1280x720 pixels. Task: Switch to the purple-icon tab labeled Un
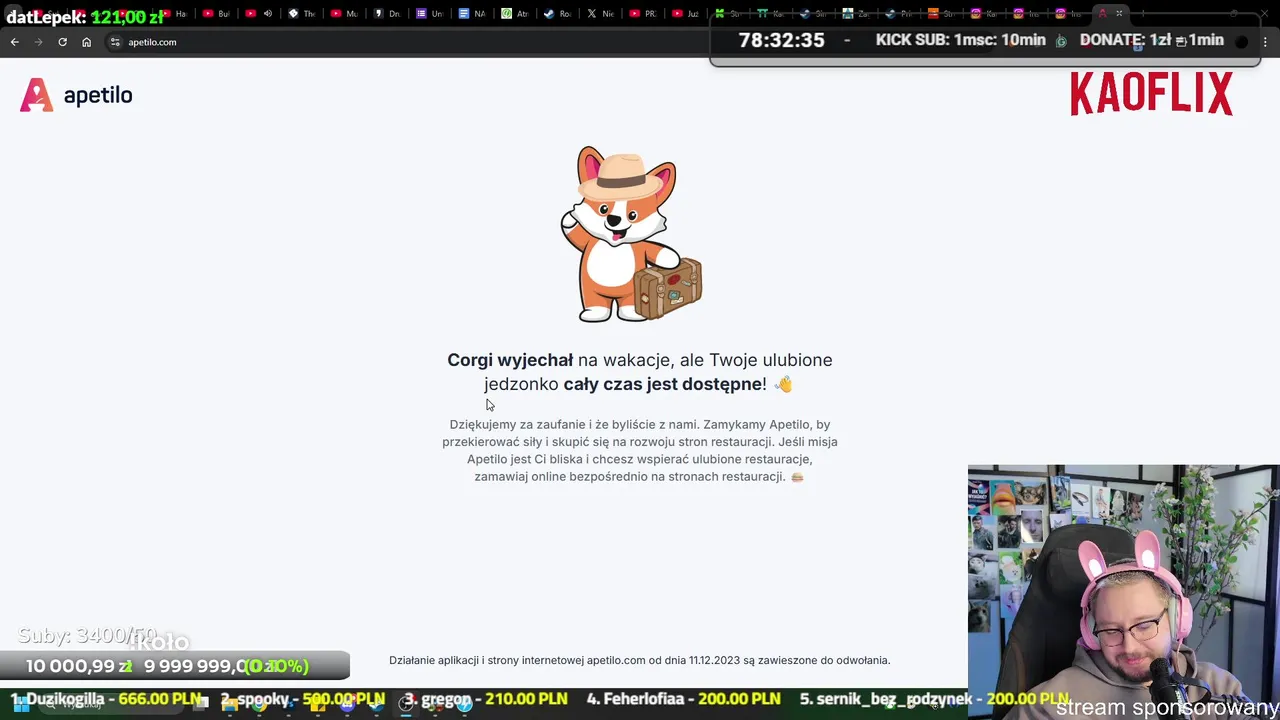(429, 14)
